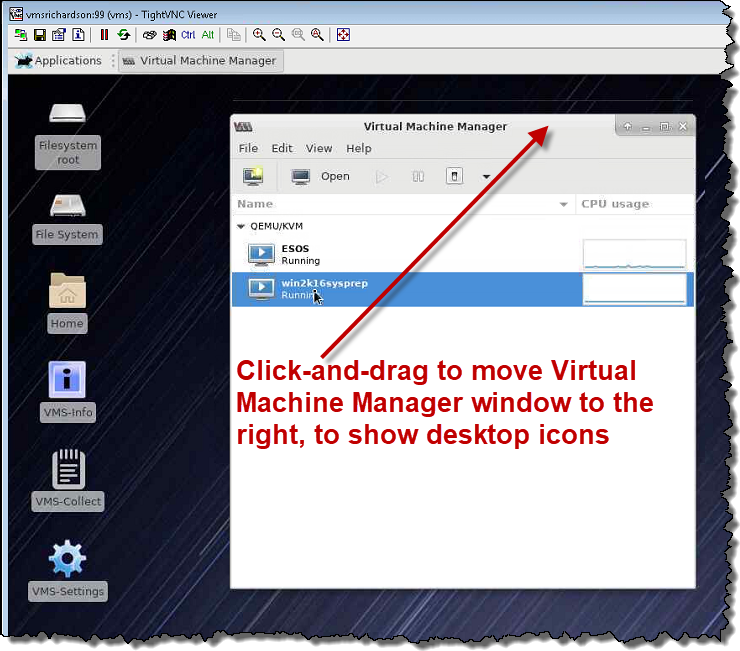Click the Open button to open the VM console
This screenshot has height=651, width=740.
pos(320,177)
